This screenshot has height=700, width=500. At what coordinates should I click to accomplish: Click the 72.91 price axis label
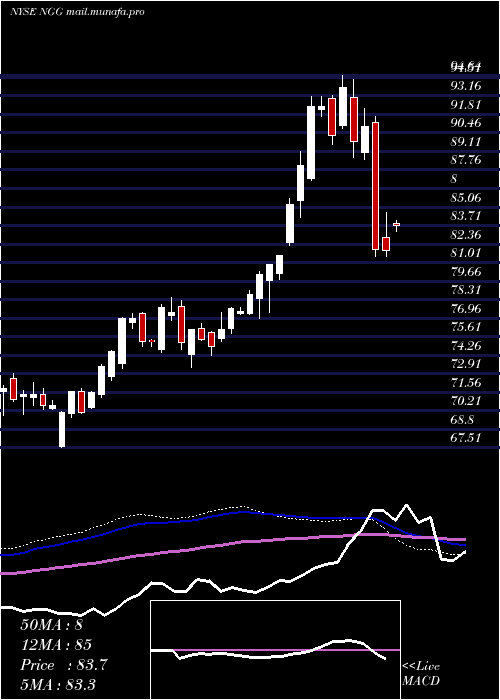(466, 364)
